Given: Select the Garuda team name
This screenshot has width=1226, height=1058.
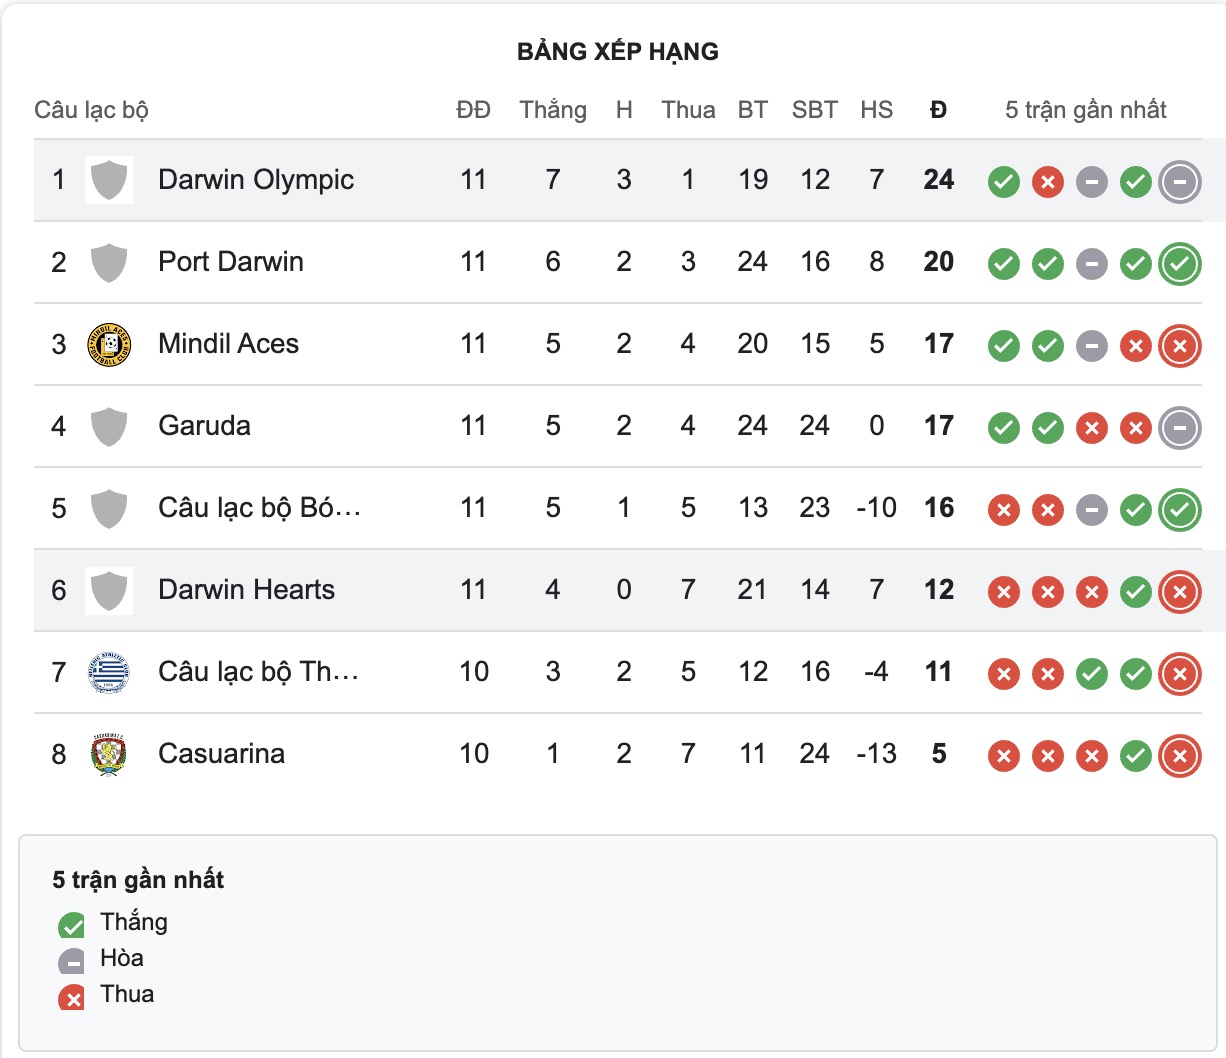Looking at the screenshot, I should pos(204,426).
